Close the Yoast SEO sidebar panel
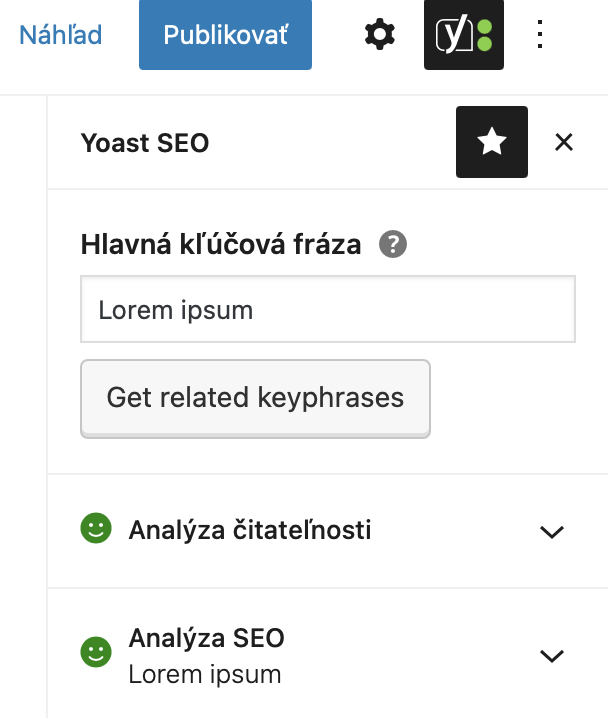Screen dimensions: 608x718 [564, 142]
